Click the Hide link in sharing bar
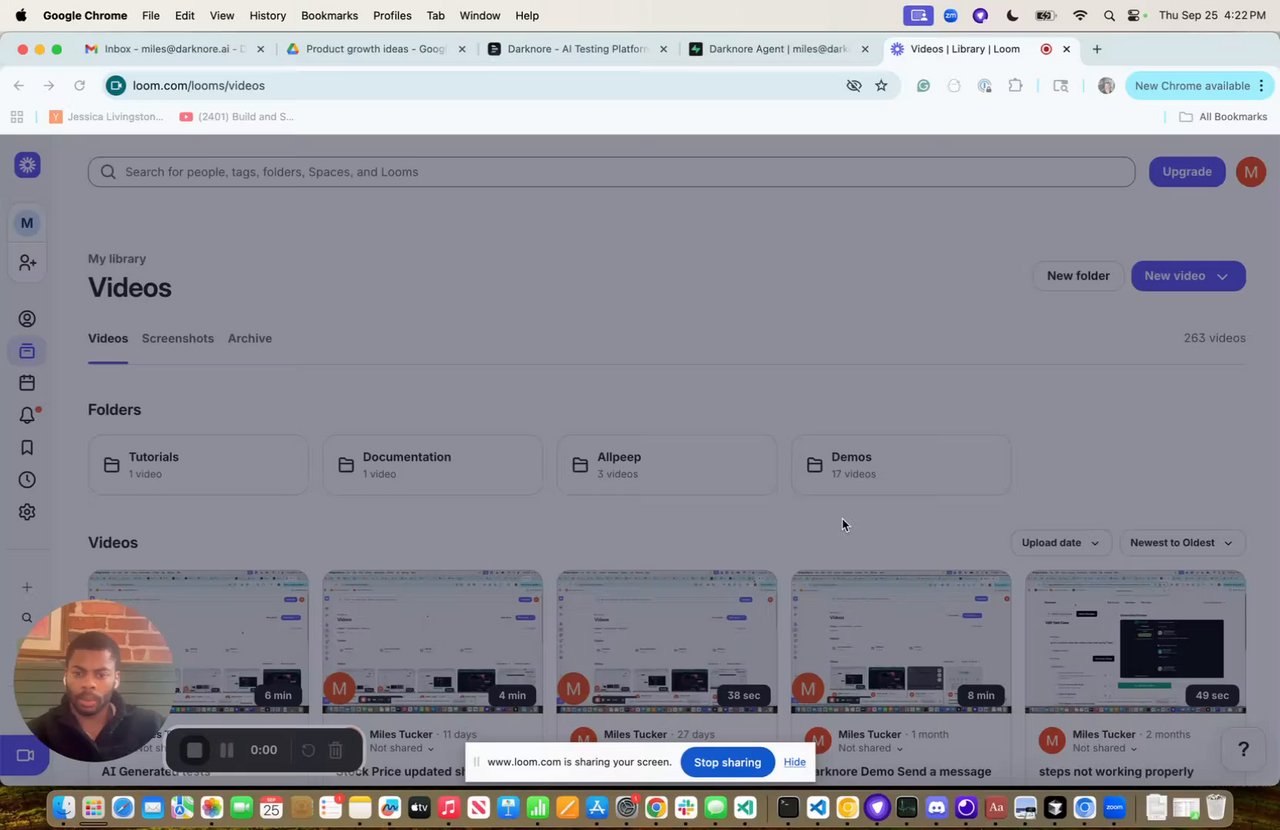 [795, 762]
